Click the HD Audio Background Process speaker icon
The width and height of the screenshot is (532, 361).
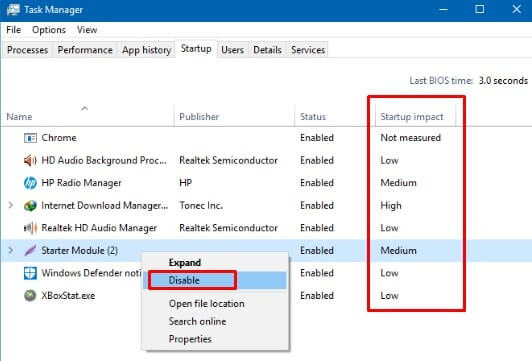[30, 160]
